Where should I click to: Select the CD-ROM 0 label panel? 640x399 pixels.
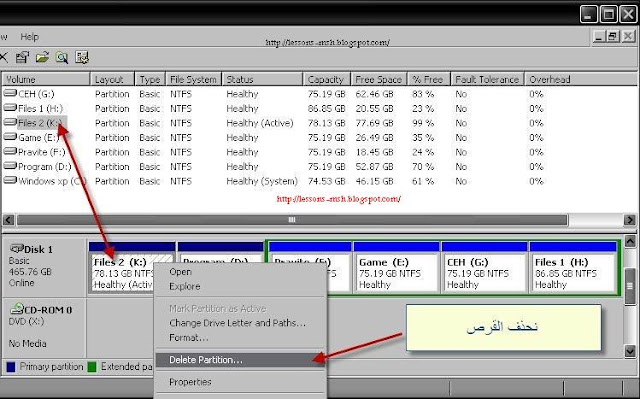(44, 328)
